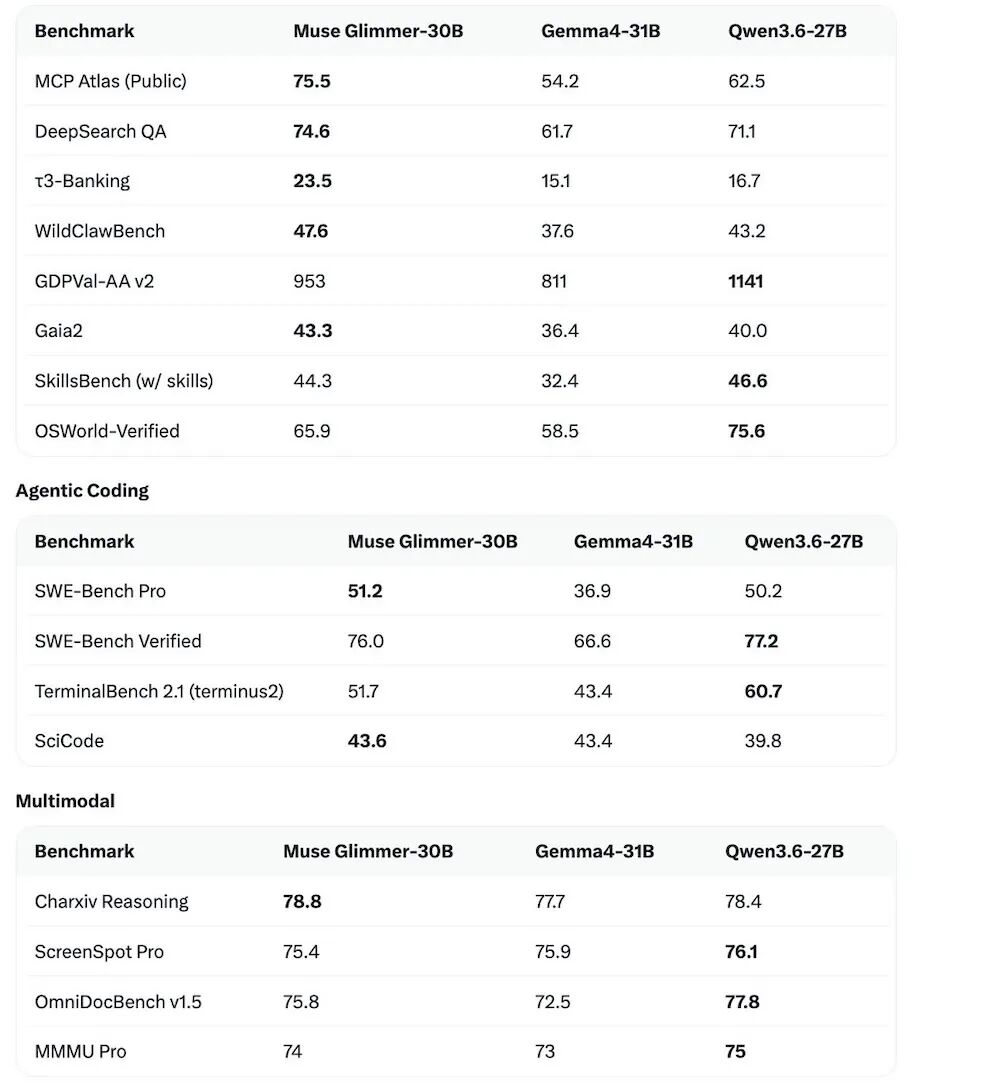Select the 1141 GDPVal-AA v2 score
This screenshot has width=1000, height=1090.
[746, 282]
